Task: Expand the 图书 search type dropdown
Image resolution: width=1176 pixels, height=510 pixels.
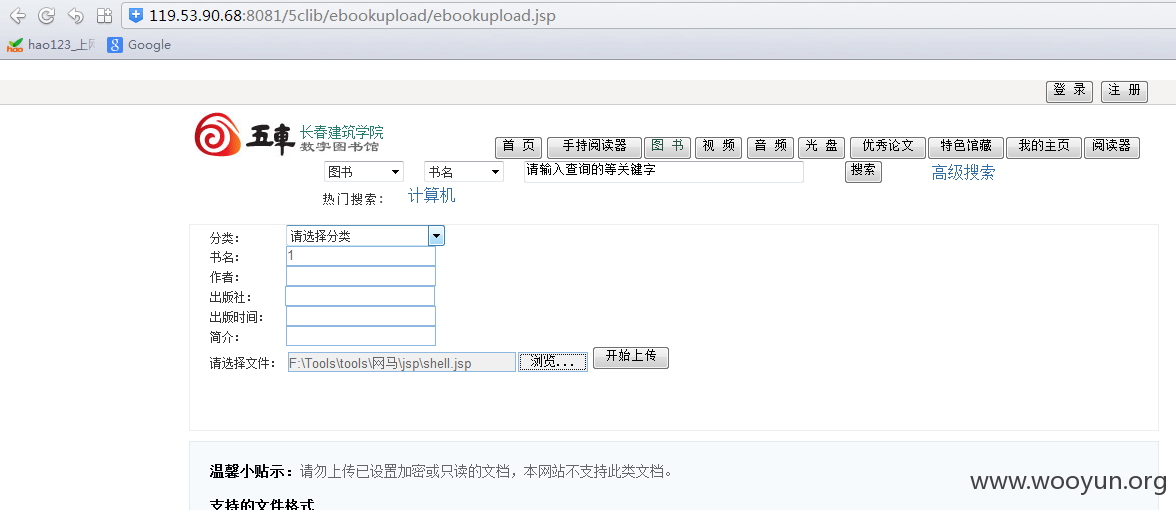Action: (364, 172)
